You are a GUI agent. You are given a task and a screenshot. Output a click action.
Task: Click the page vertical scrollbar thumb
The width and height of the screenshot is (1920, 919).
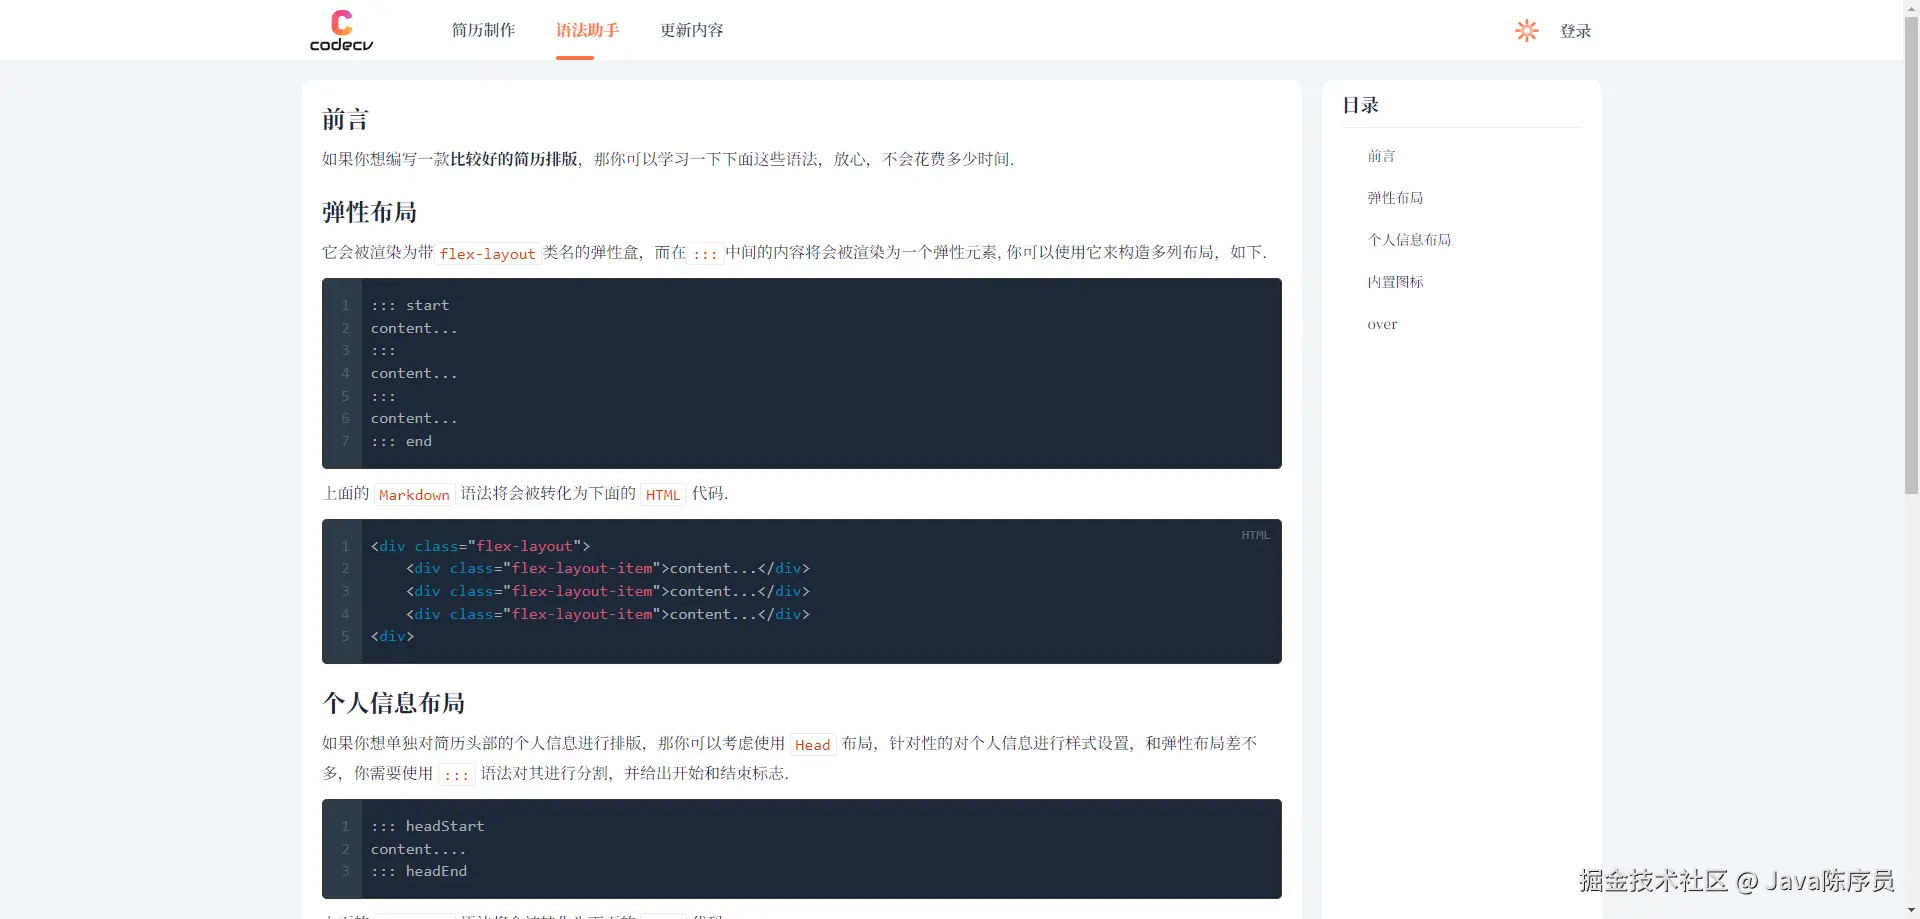click(1911, 255)
